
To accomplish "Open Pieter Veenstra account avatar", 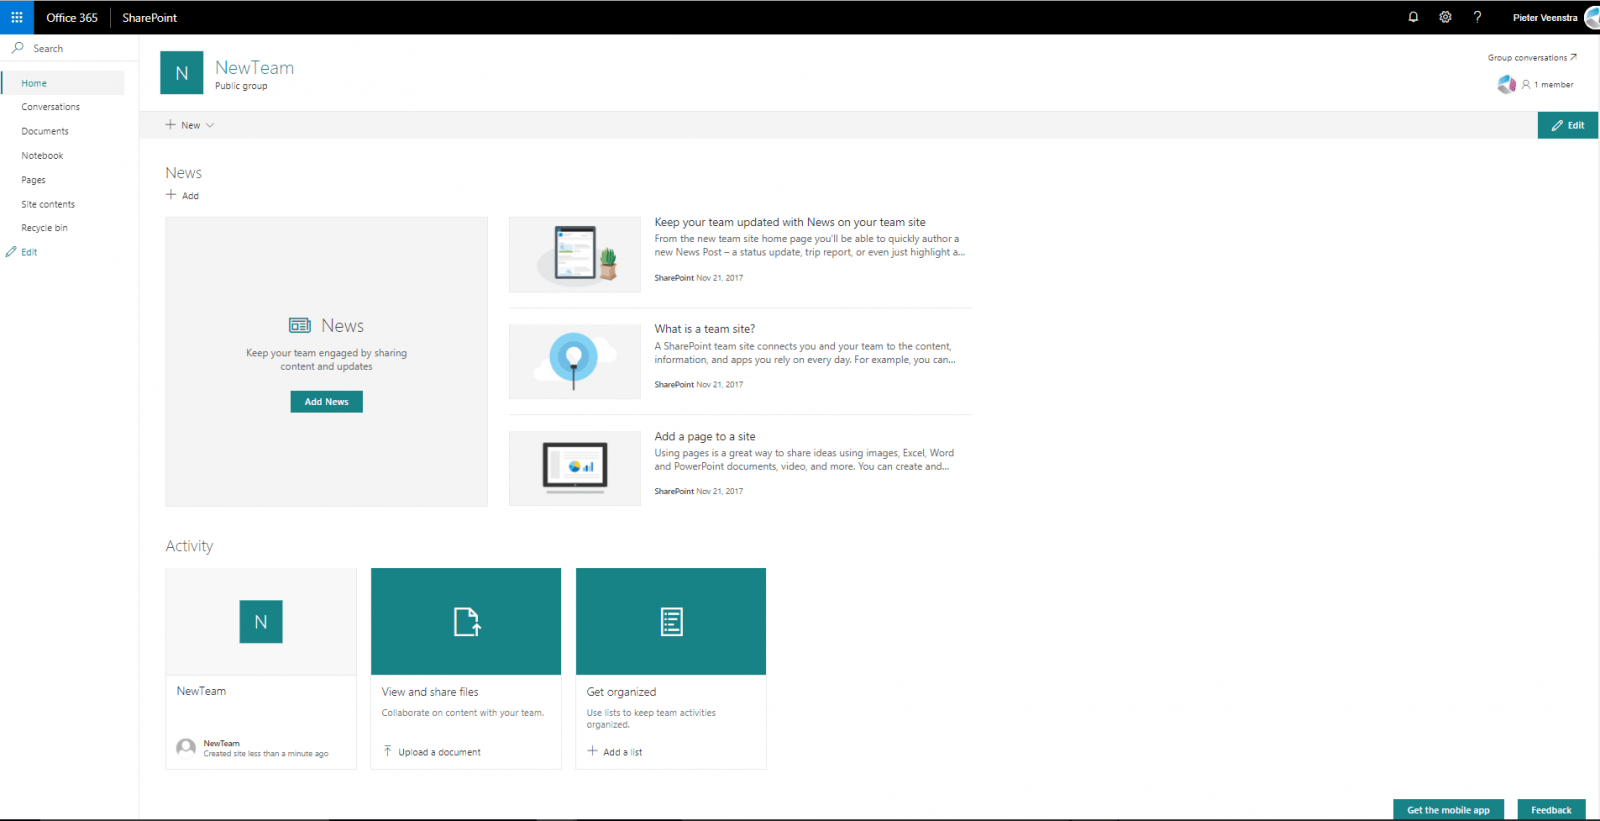I will [1592, 17].
